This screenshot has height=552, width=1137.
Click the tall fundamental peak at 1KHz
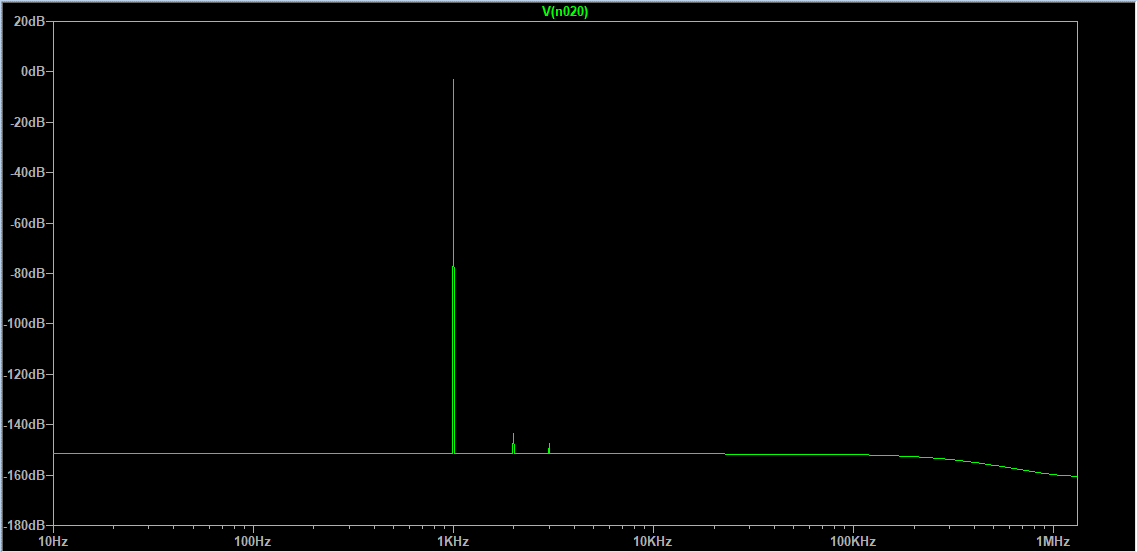pos(453,266)
